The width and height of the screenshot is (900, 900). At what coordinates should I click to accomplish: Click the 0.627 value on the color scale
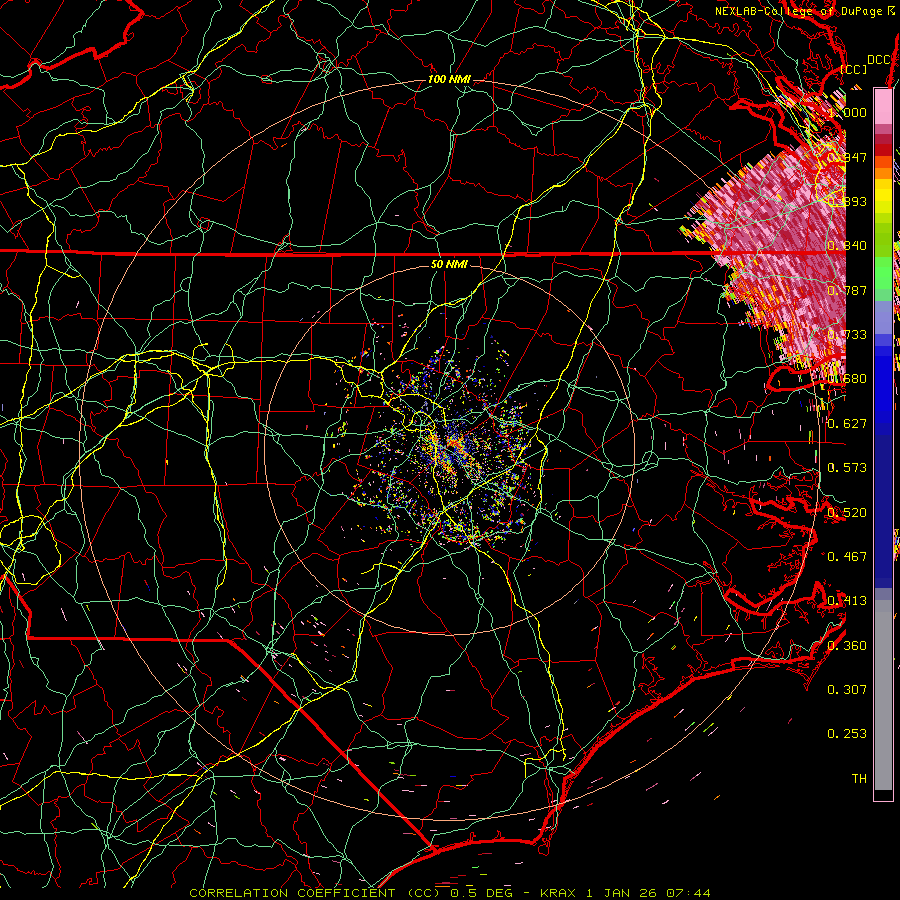click(x=847, y=424)
